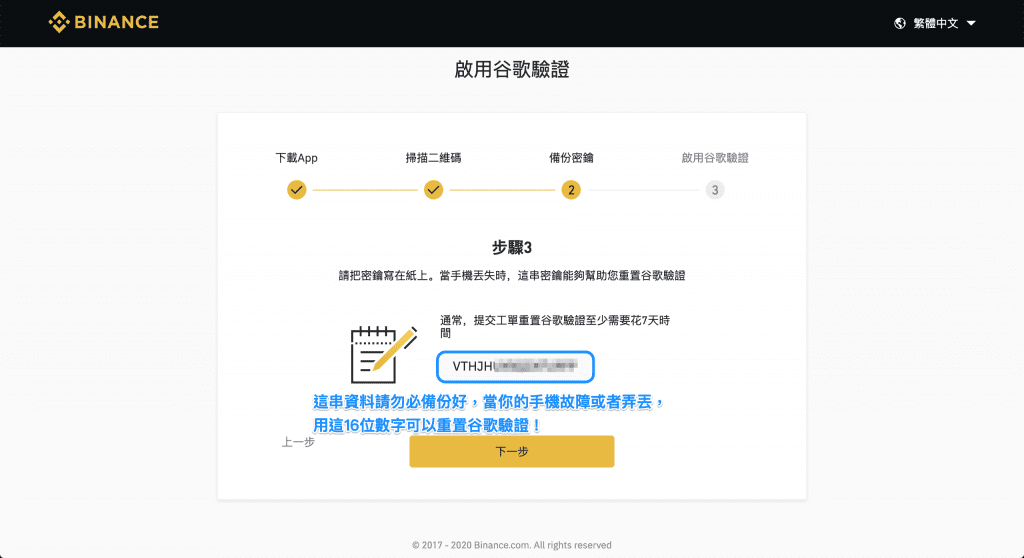Click the backup key field starting VTHJH

(x=515, y=366)
